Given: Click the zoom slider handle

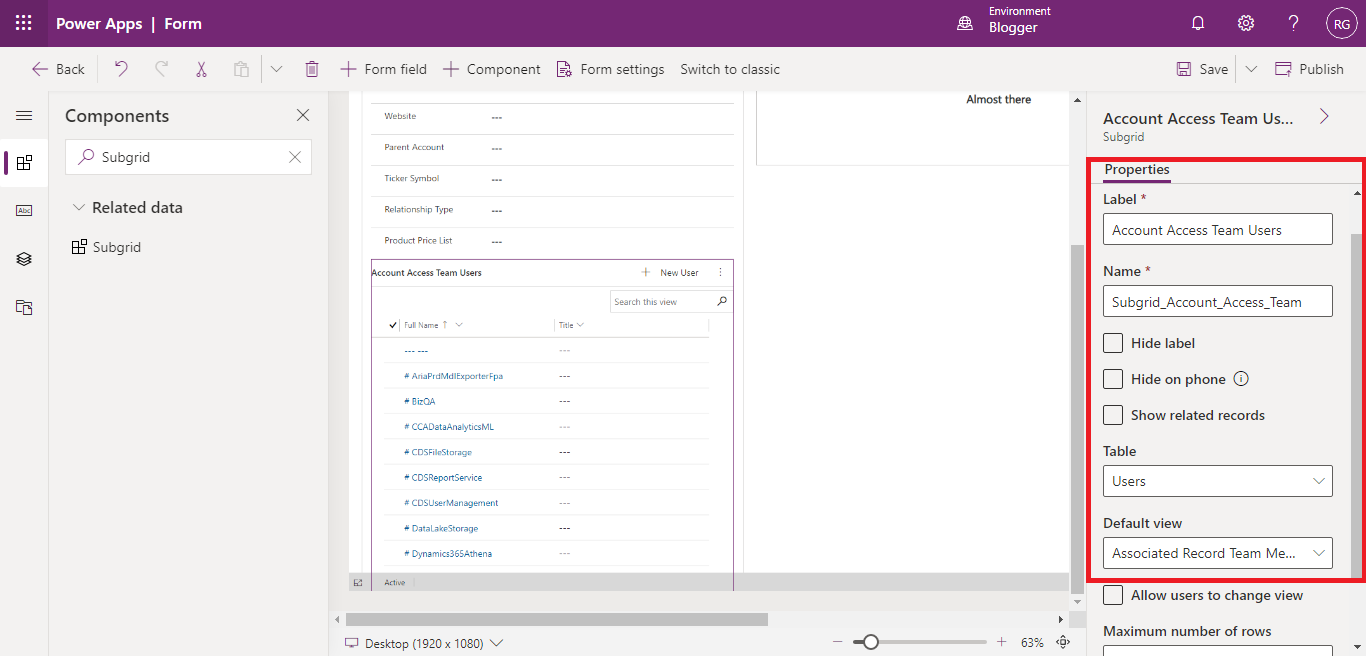Looking at the screenshot, I should coord(870,642).
